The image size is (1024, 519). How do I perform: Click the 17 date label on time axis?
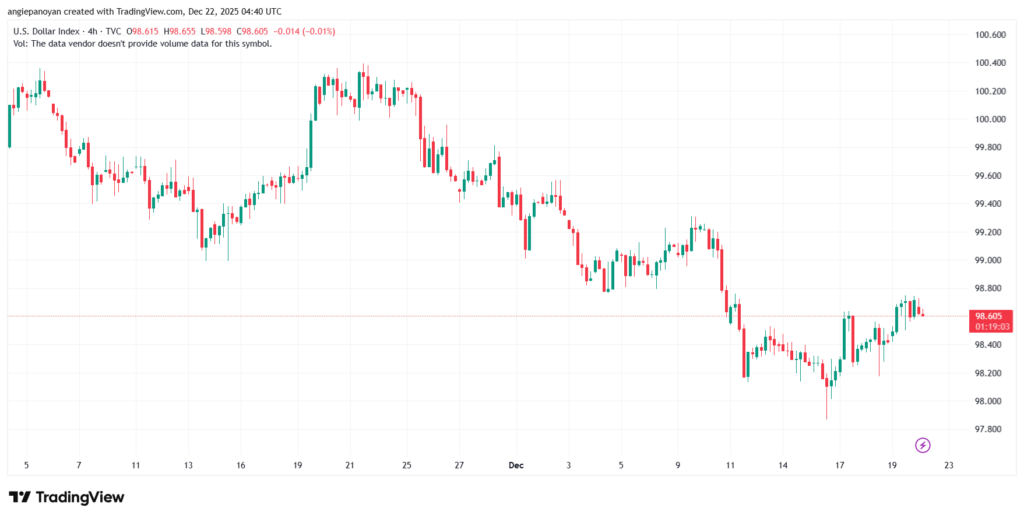(841, 465)
